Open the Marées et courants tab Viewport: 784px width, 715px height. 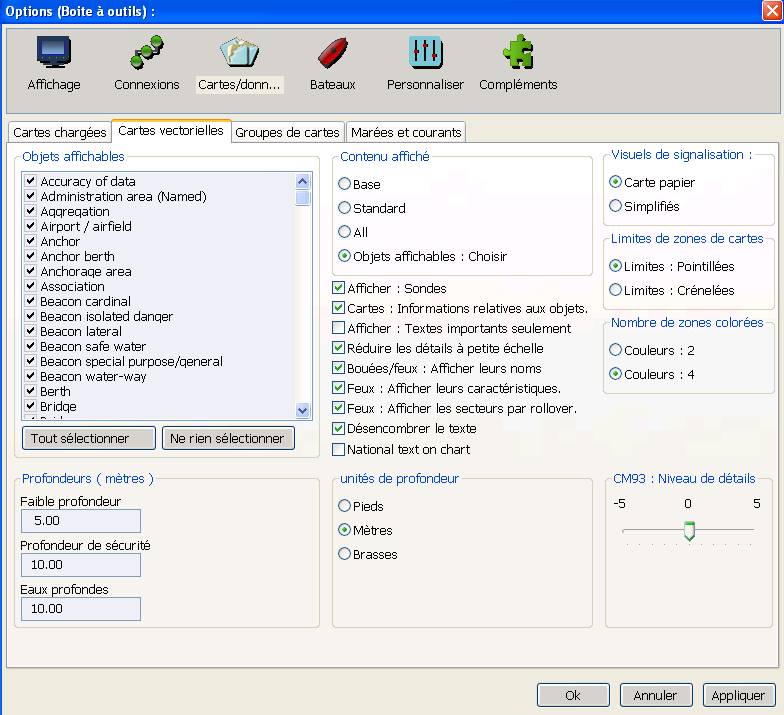click(405, 132)
